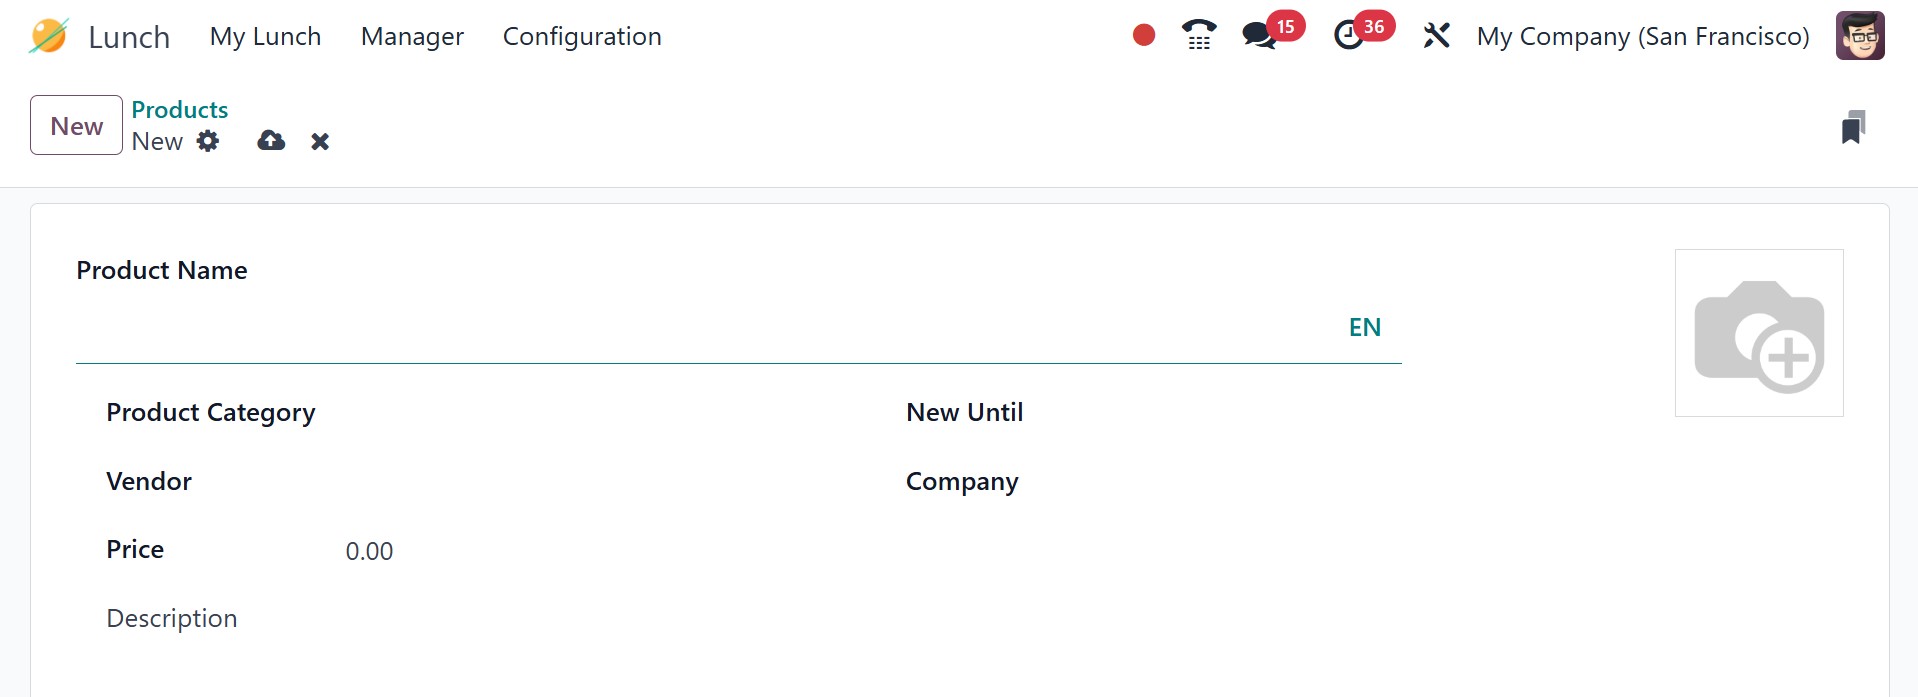Image resolution: width=1918 pixels, height=697 pixels.
Task: Open the Vendor selection field
Action: (600, 482)
